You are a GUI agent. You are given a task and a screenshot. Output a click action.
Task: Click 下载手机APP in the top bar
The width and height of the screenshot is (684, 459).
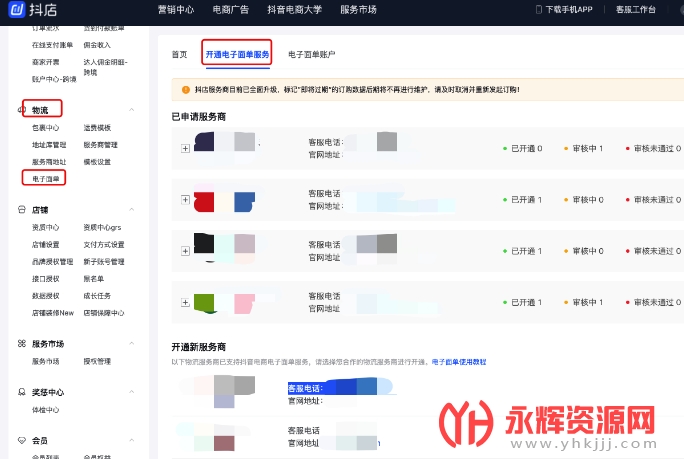point(569,9)
